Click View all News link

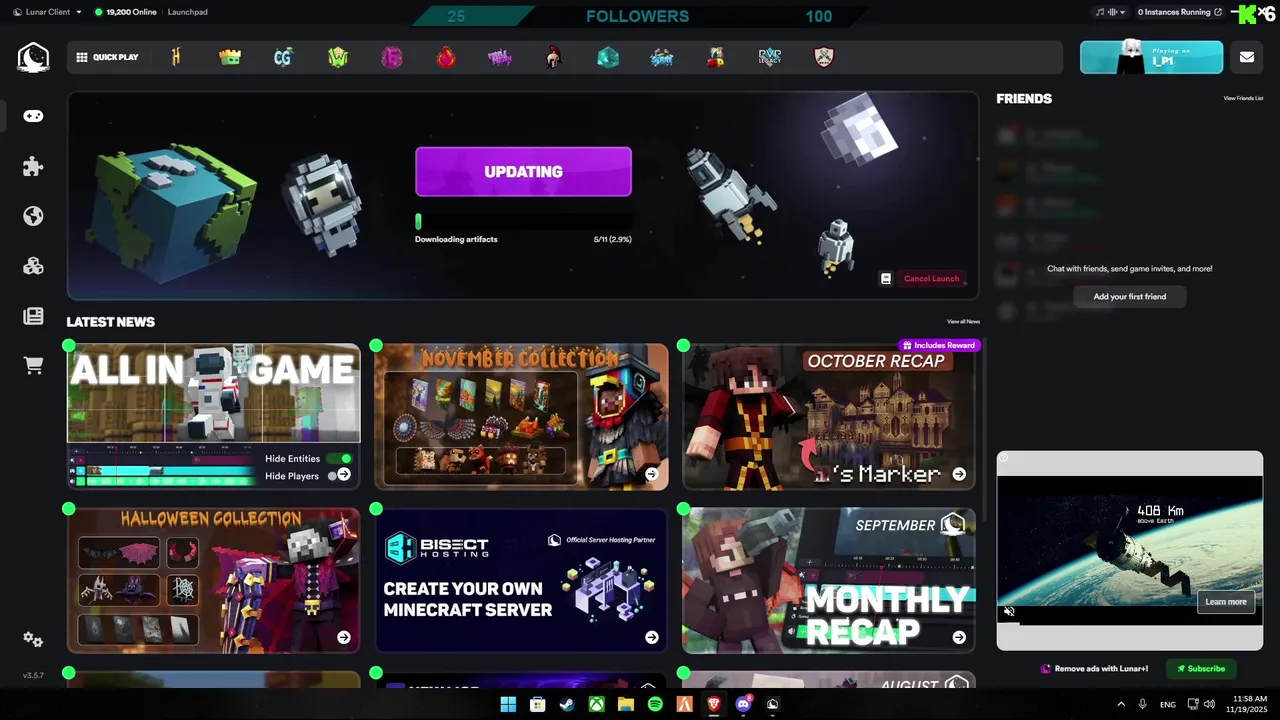click(963, 322)
